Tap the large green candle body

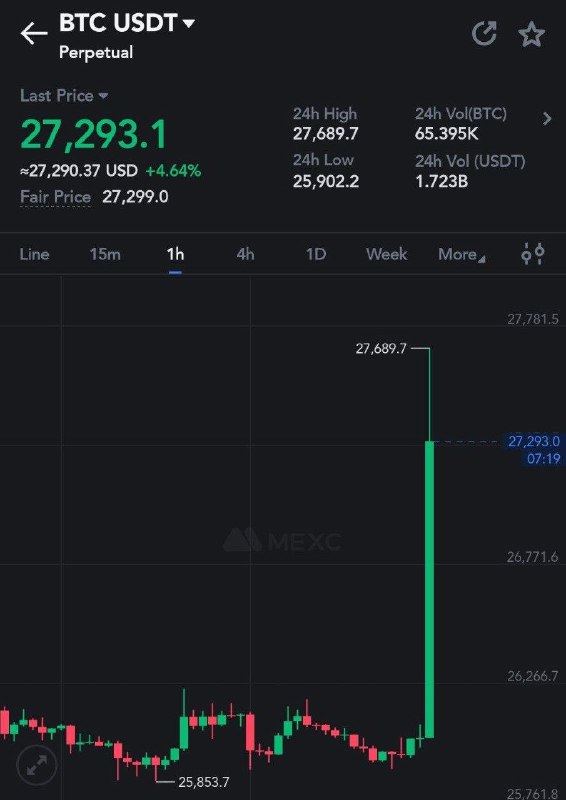tap(430, 589)
